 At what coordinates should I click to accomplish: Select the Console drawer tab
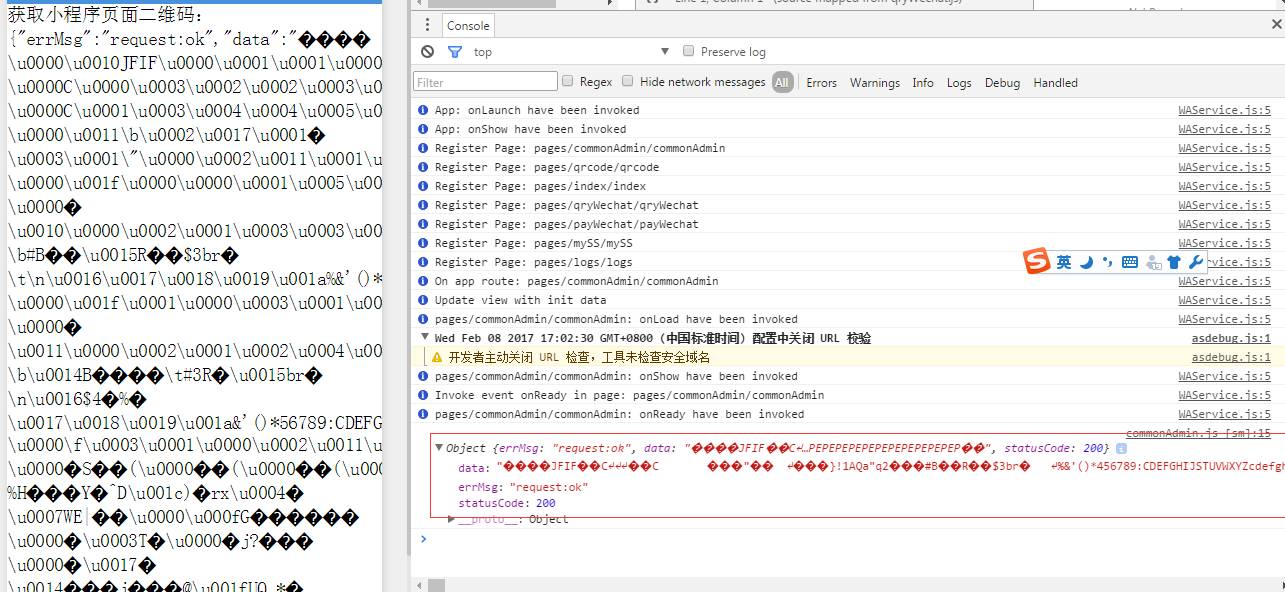click(x=468, y=25)
